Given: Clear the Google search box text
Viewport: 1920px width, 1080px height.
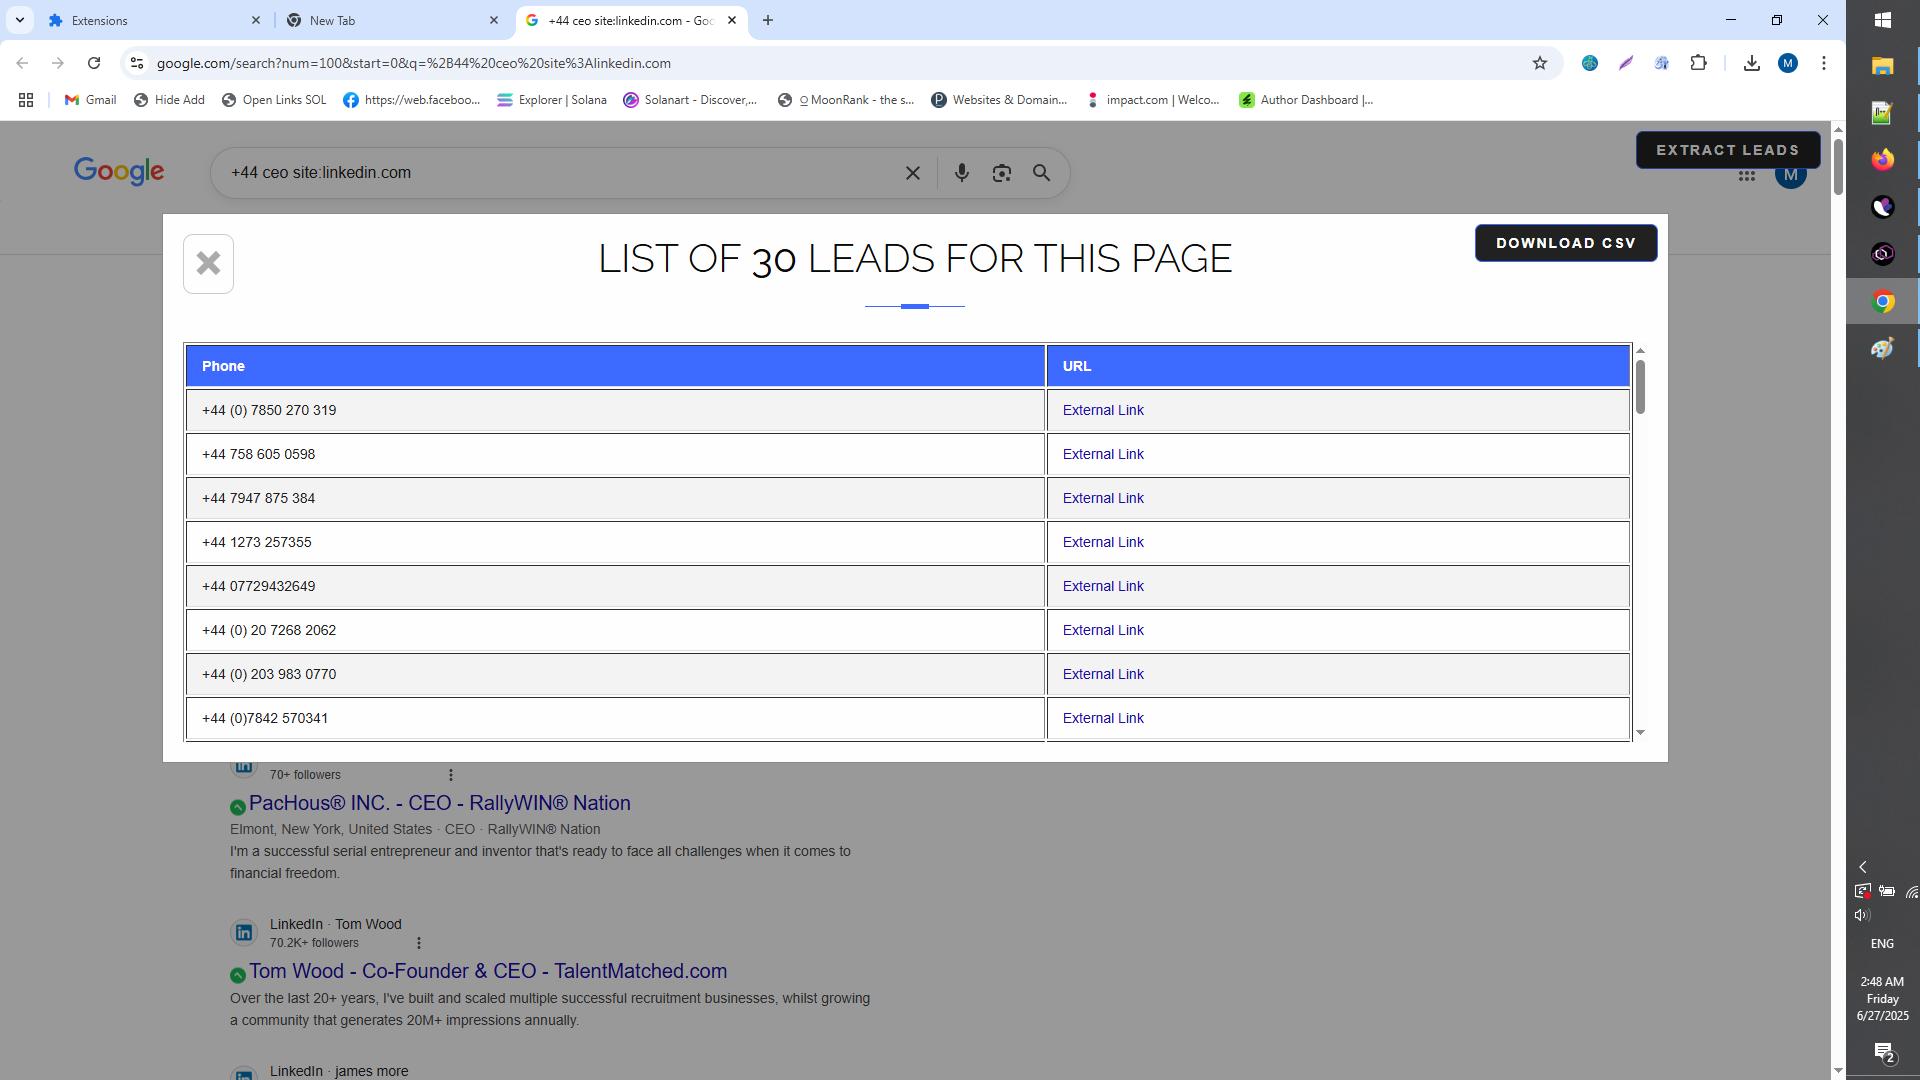Looking at the screenshot, I should pyautogui.click(x=912, y=173).
